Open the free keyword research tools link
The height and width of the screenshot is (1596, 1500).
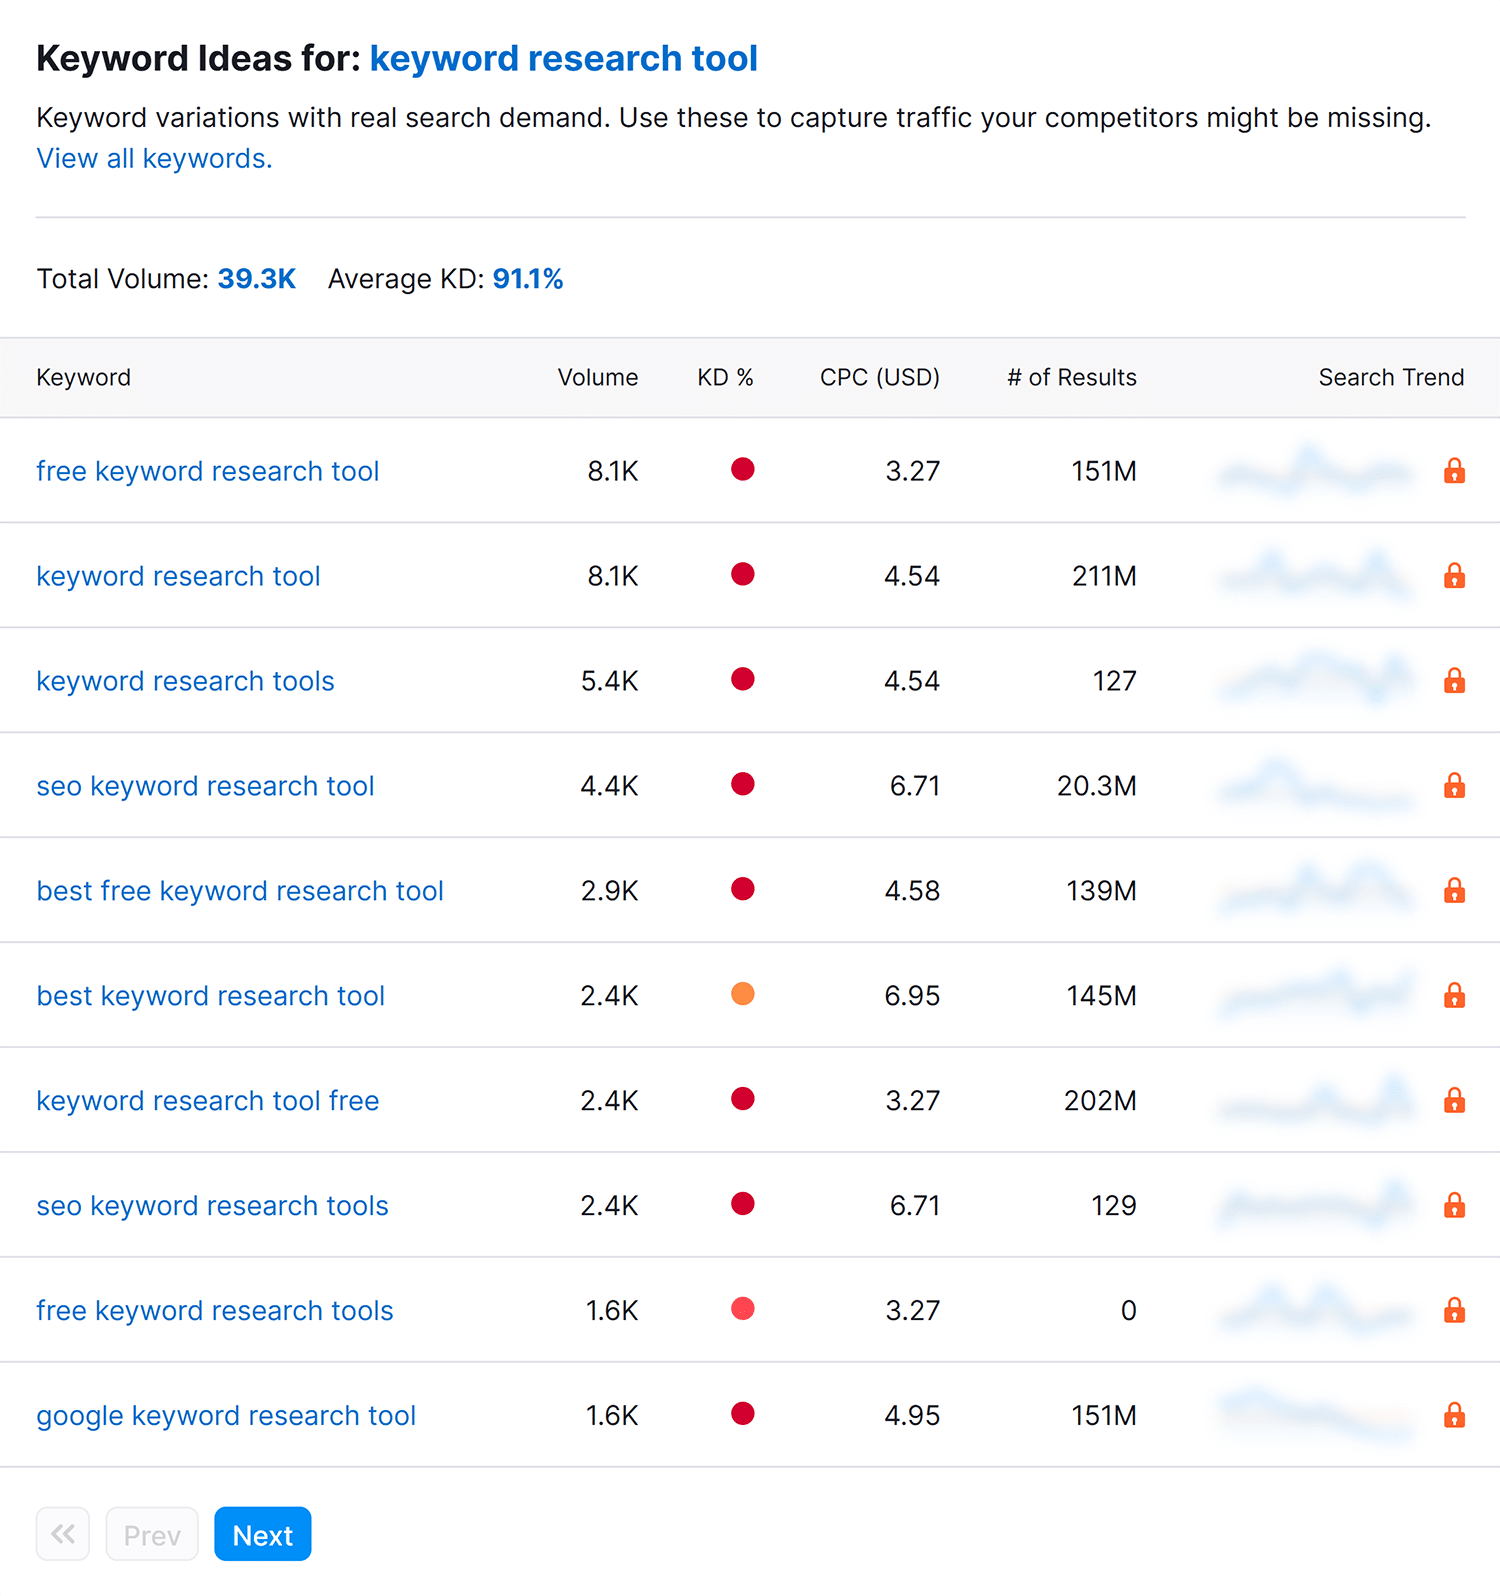(x=215, y=1311)
